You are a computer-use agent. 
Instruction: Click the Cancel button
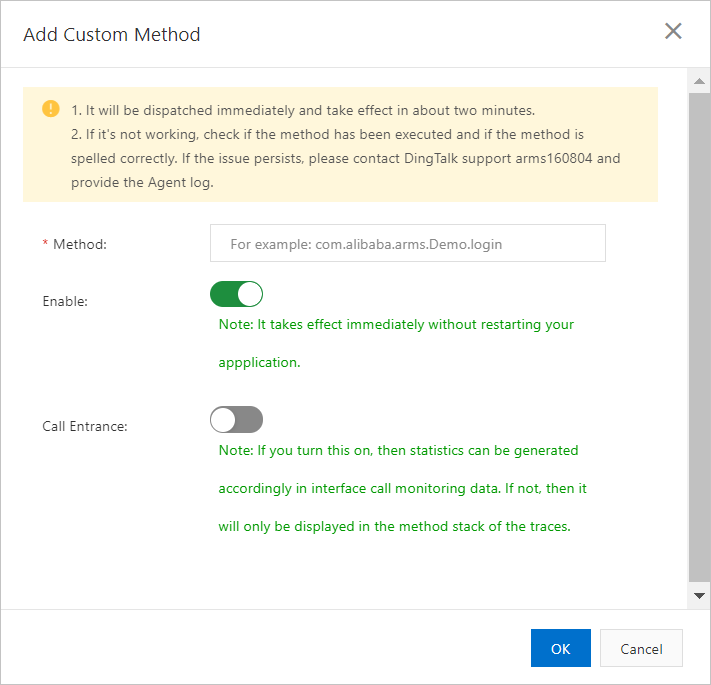pos(641,648)
